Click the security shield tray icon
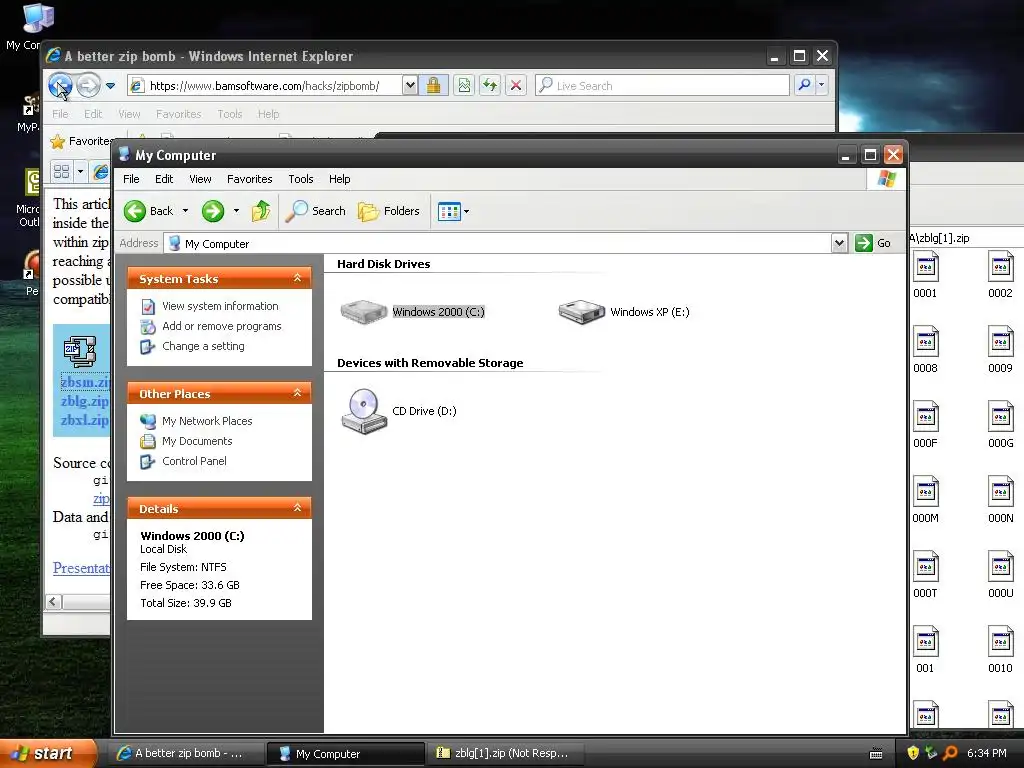This screenshot has width=1024, height=768. pyautogui.click(x=913, y=753)
